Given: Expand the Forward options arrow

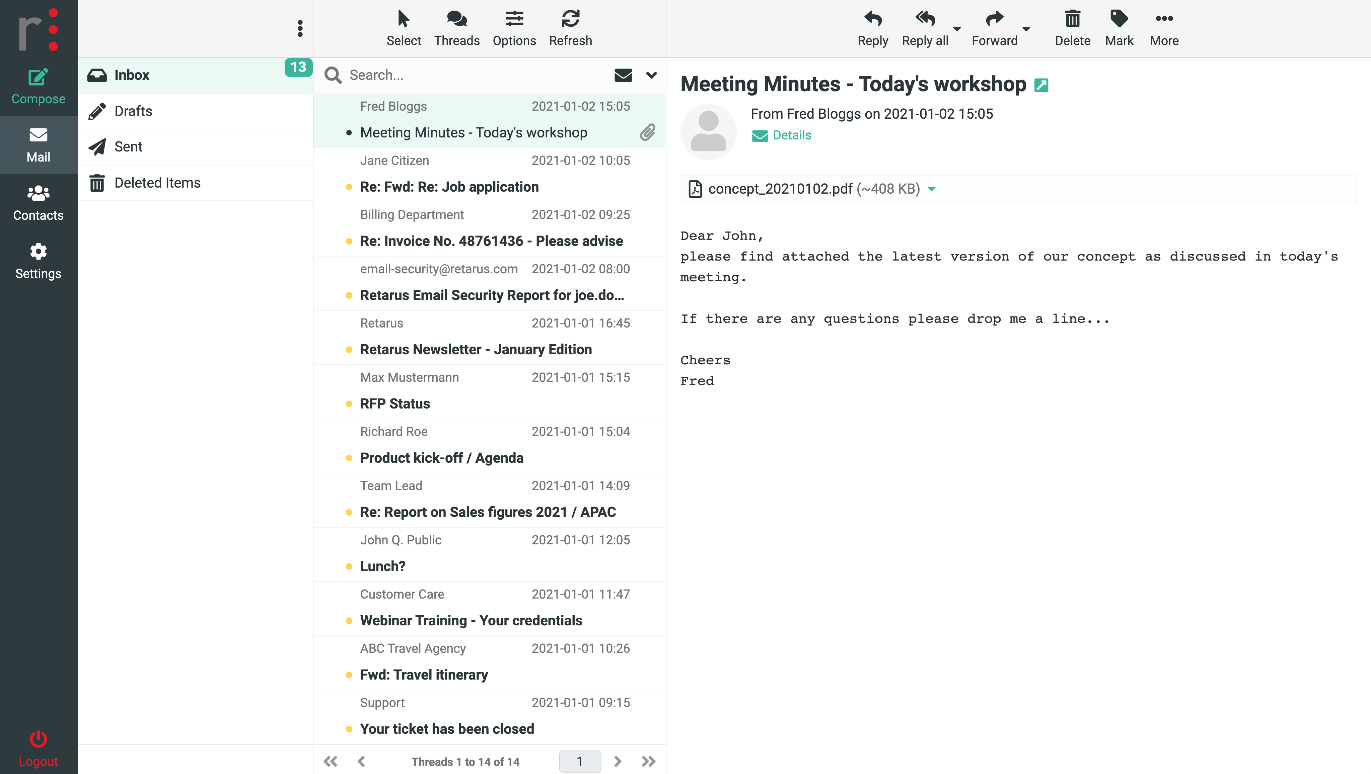Looking at the screenshot, I should tap(1026, 29).
